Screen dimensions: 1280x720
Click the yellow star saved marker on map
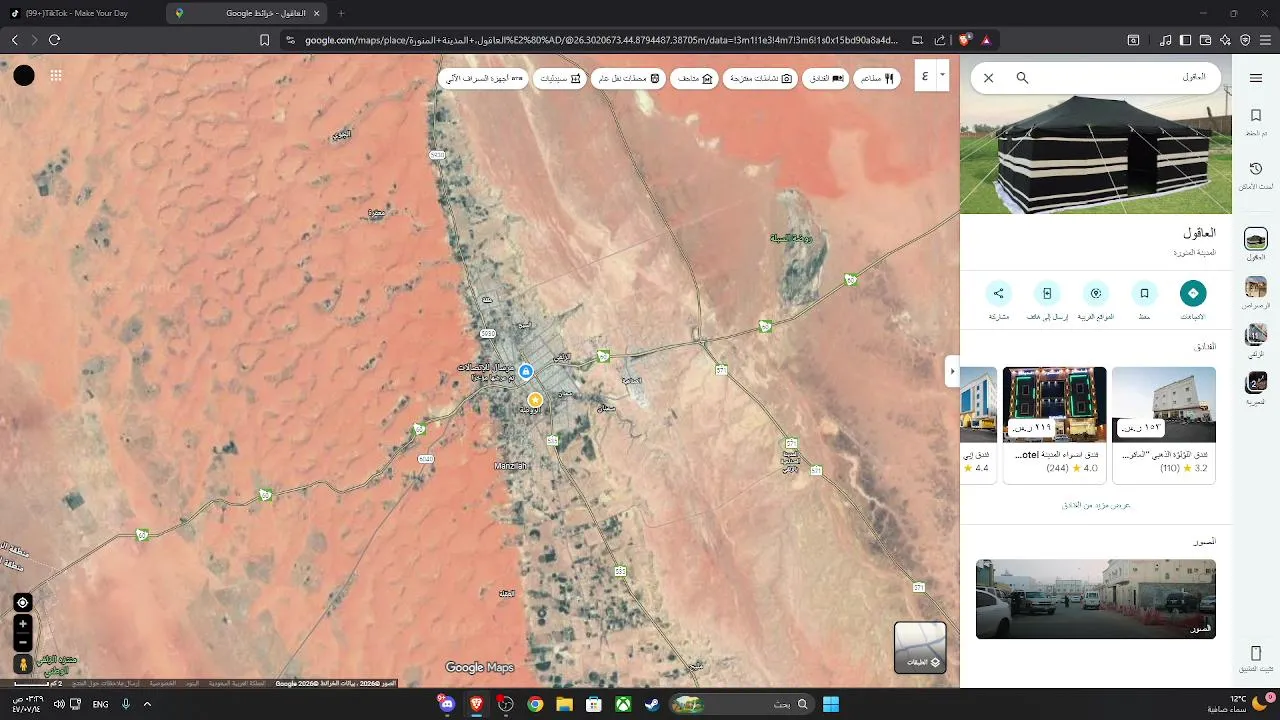[535, 399]
